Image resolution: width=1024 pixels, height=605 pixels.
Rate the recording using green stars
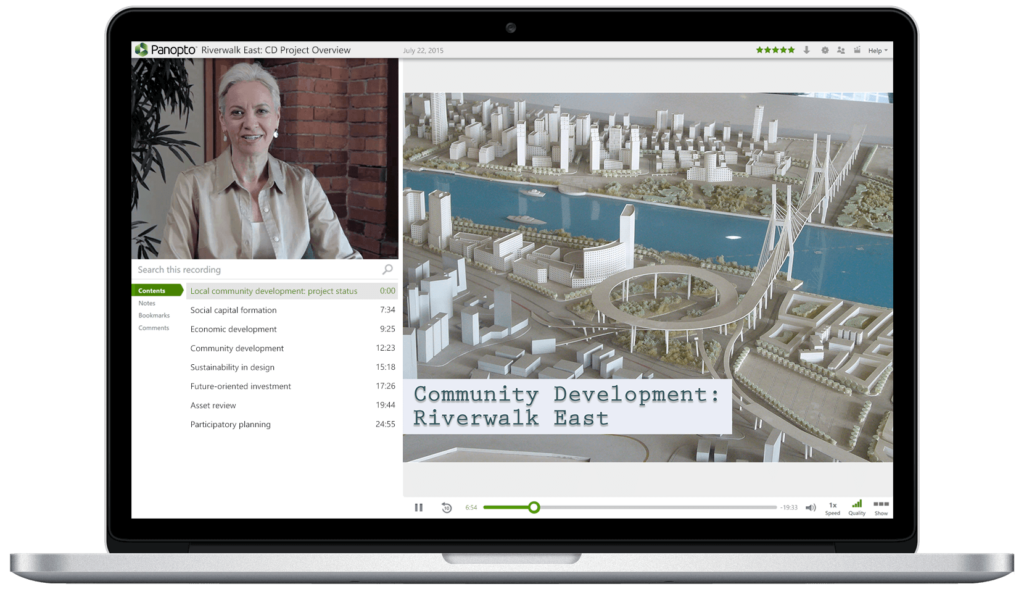tap(775, 50)
